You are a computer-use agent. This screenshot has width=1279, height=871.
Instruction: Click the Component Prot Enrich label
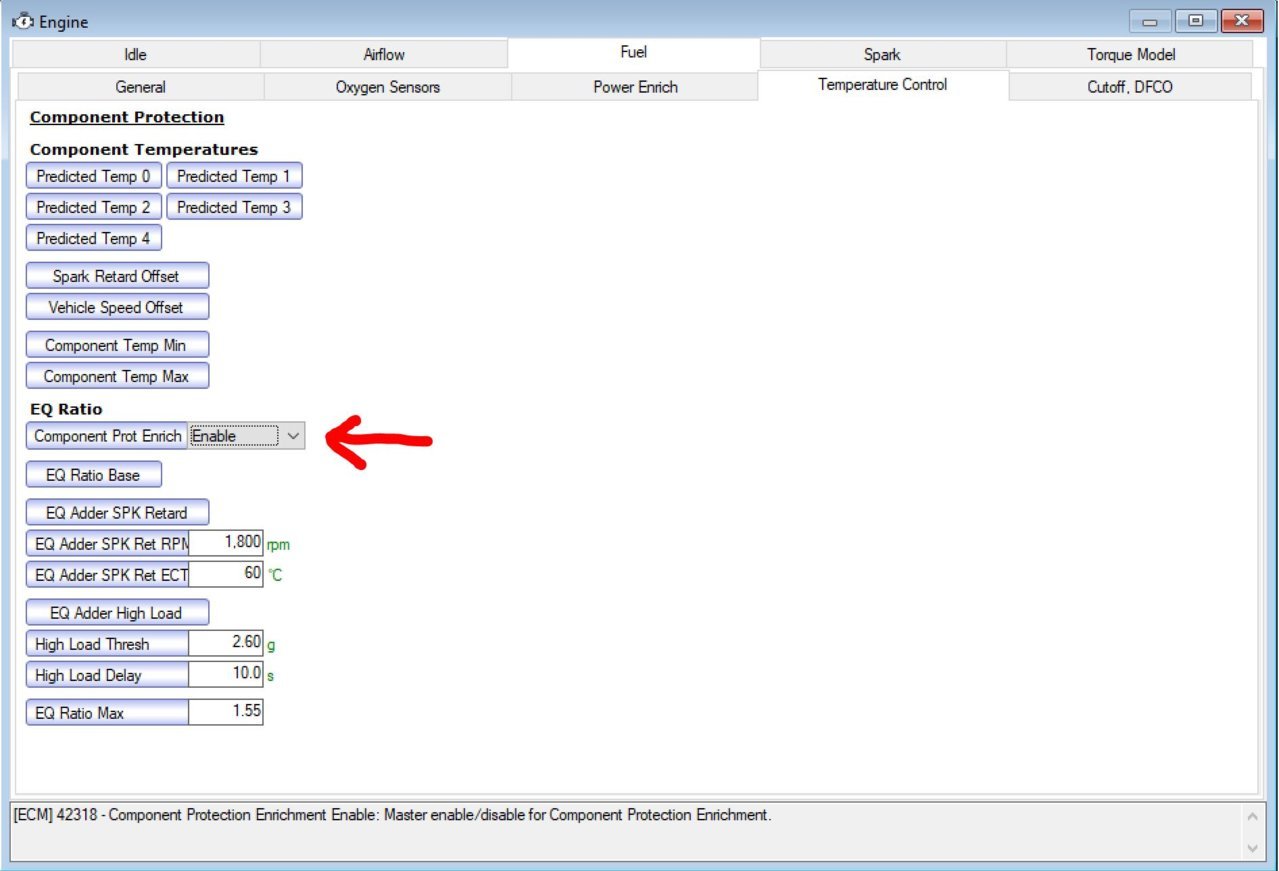tap(107, 436)
